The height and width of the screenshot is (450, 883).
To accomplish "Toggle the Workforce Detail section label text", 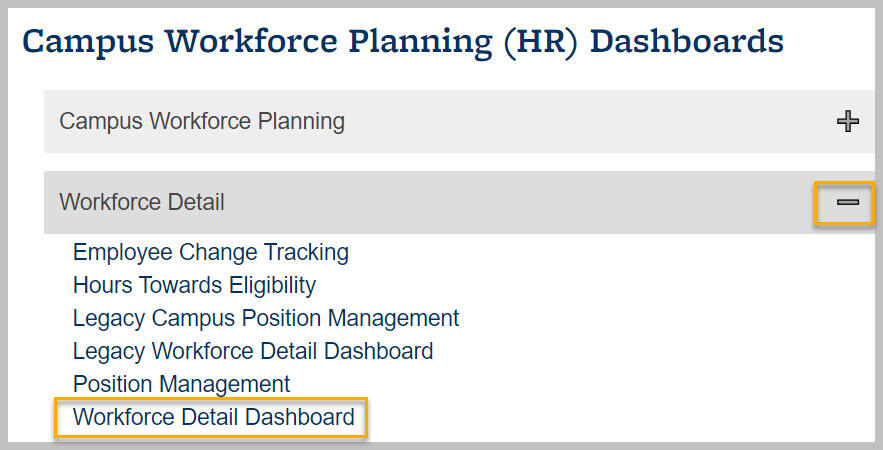I will [x=142, y=202].
